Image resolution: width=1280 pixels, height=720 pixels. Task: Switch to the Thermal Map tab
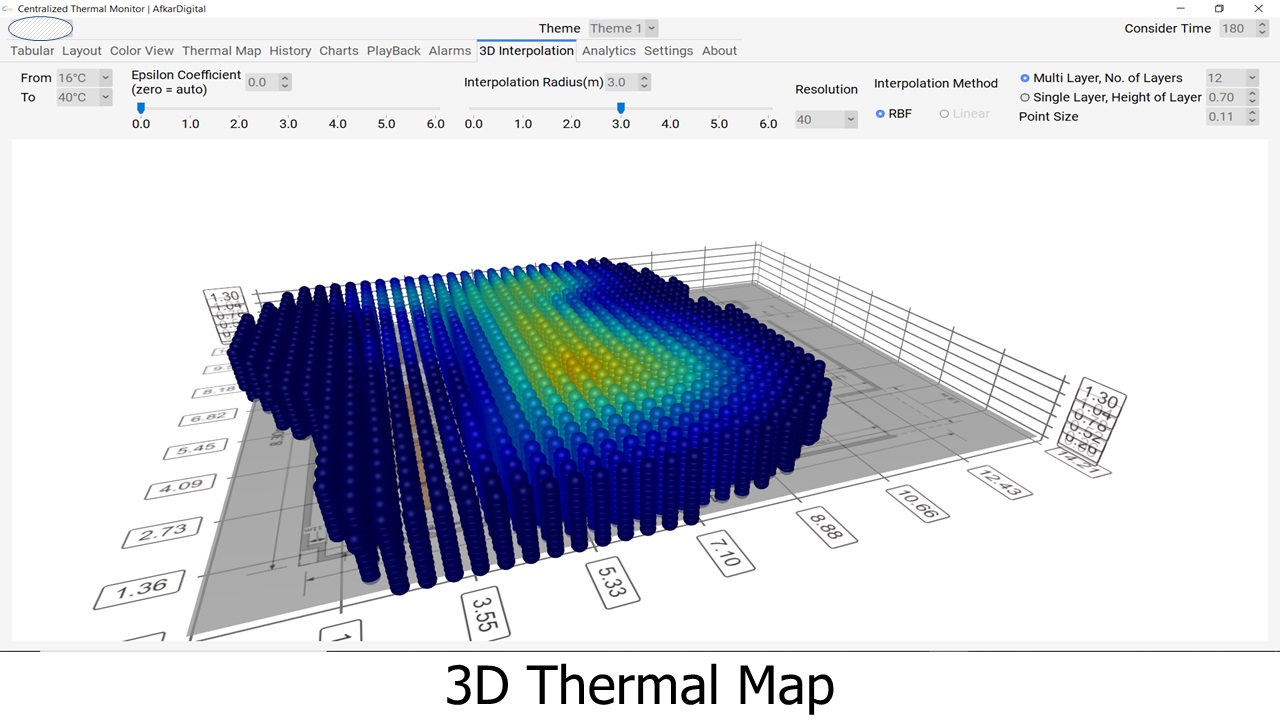(221, 51)
